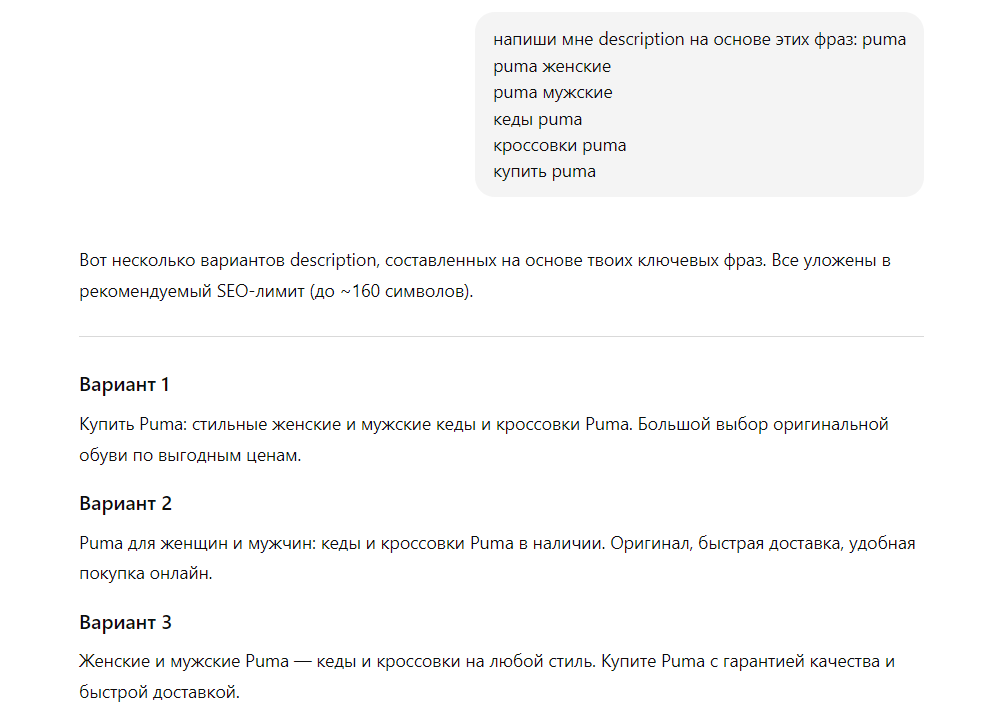This screenshot has height=728, width=991.
Task: Click the phrase "купить puma"
Action: (x=544, y=172)
